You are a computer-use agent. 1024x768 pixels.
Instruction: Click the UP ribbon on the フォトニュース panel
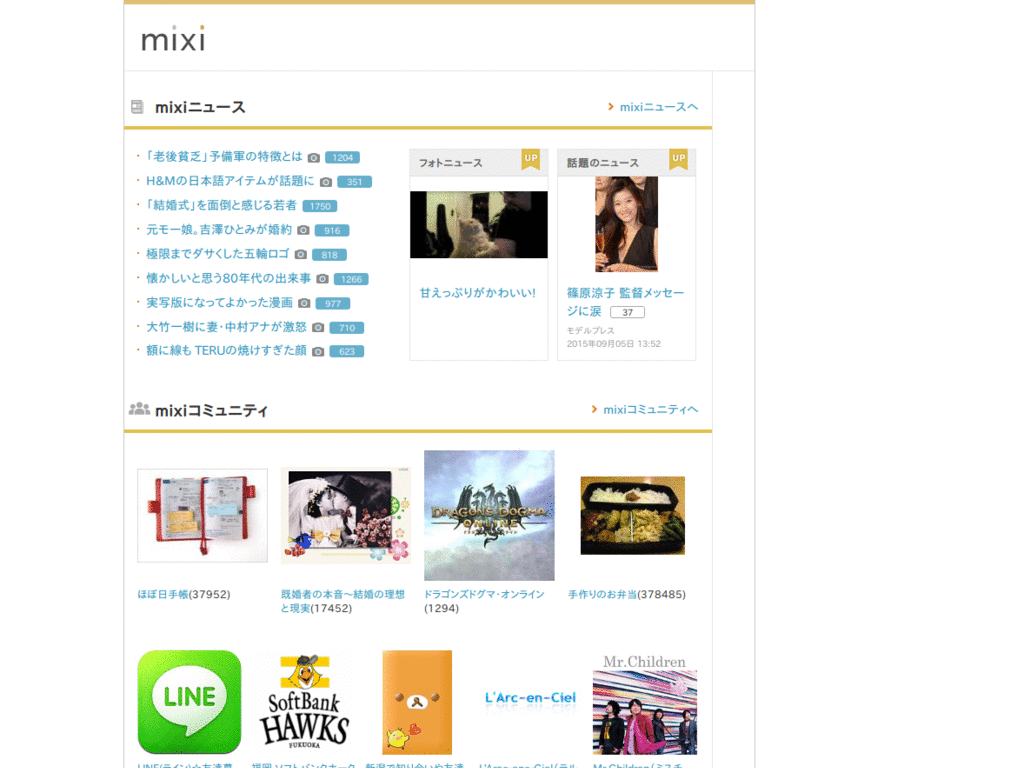click(x=531, y=160)
